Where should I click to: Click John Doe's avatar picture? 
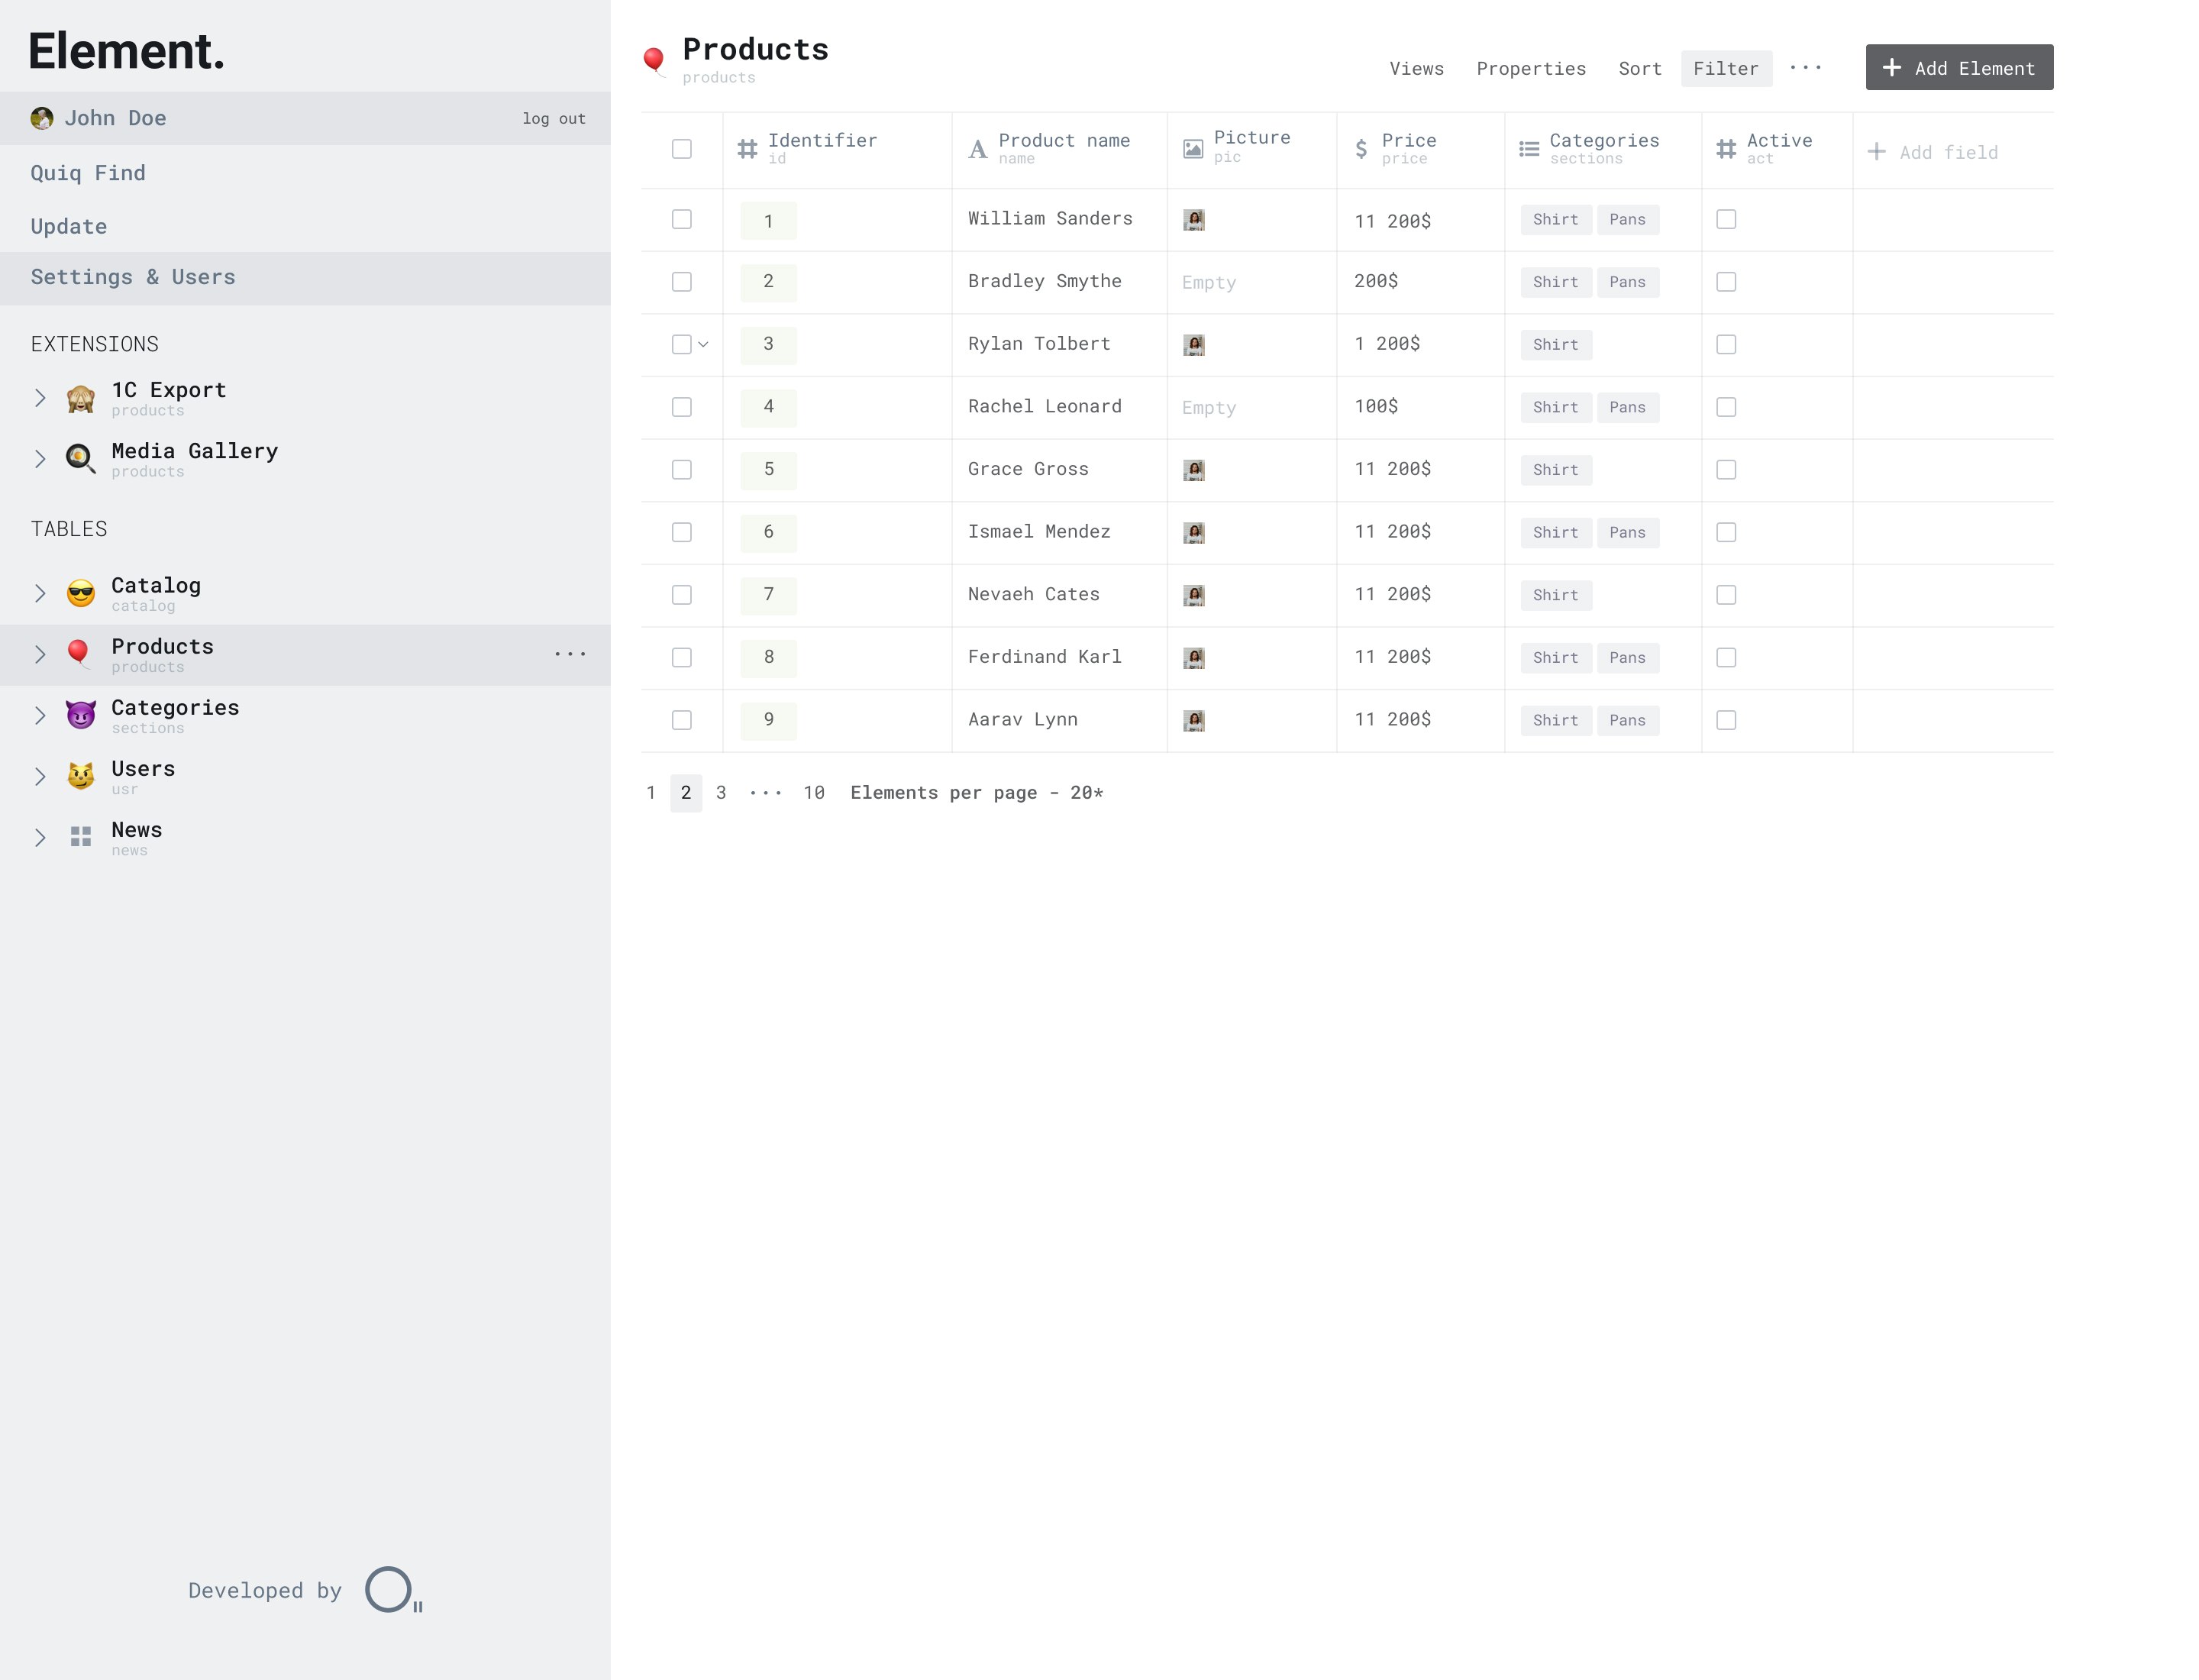[x=42, y=118]
